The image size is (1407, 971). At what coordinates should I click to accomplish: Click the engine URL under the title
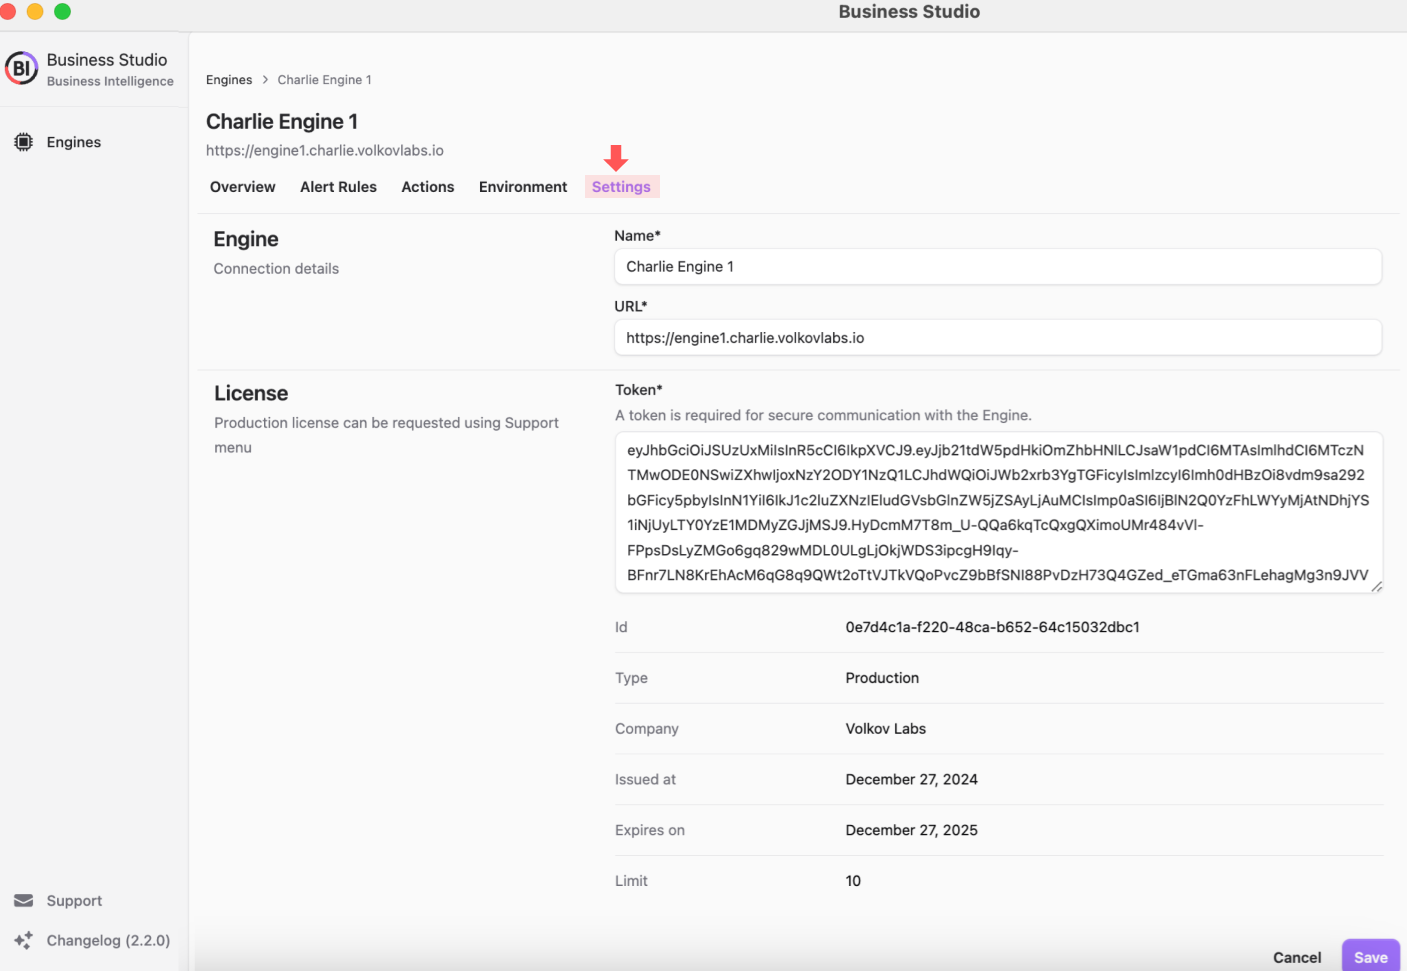[325, 150]
